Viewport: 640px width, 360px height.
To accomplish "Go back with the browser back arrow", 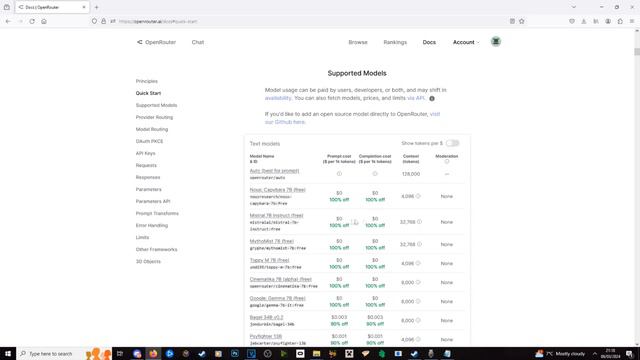I will point(8,21).
